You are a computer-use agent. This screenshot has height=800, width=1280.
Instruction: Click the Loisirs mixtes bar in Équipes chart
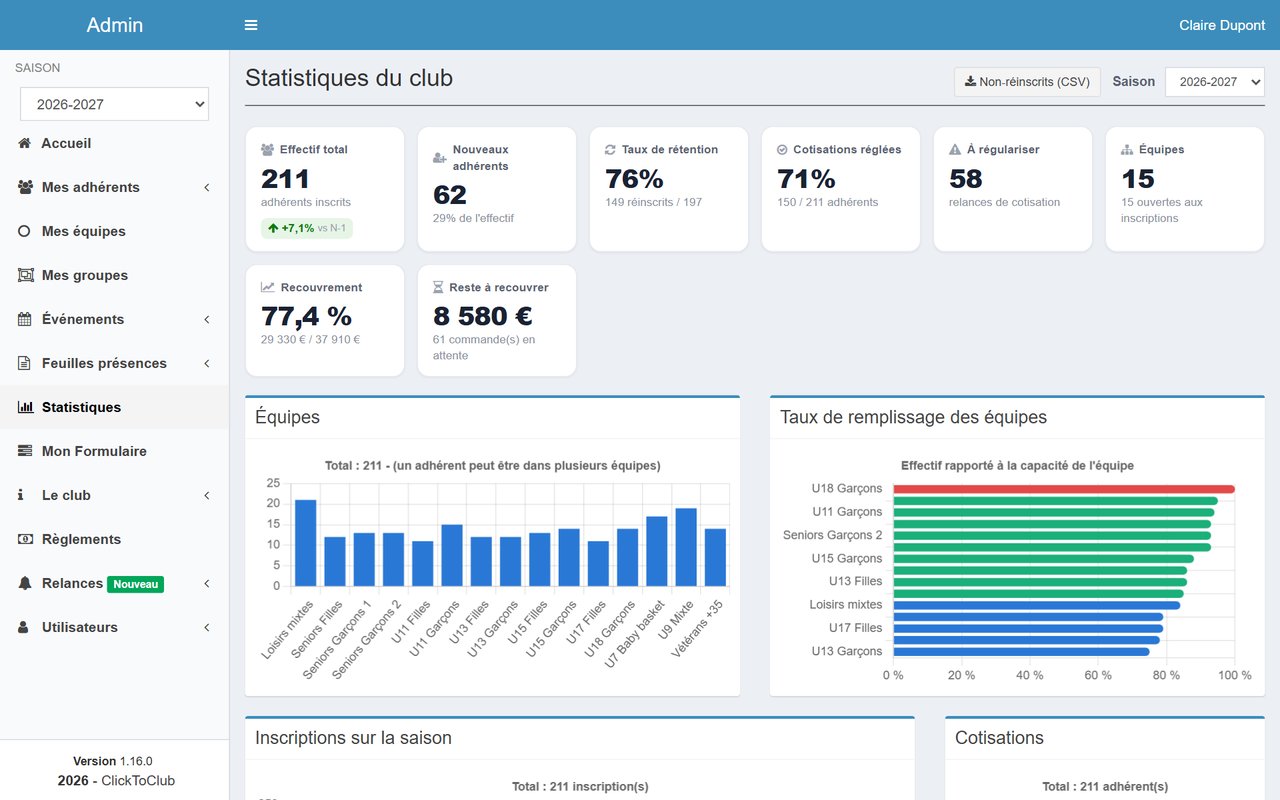tap(305, 543)
